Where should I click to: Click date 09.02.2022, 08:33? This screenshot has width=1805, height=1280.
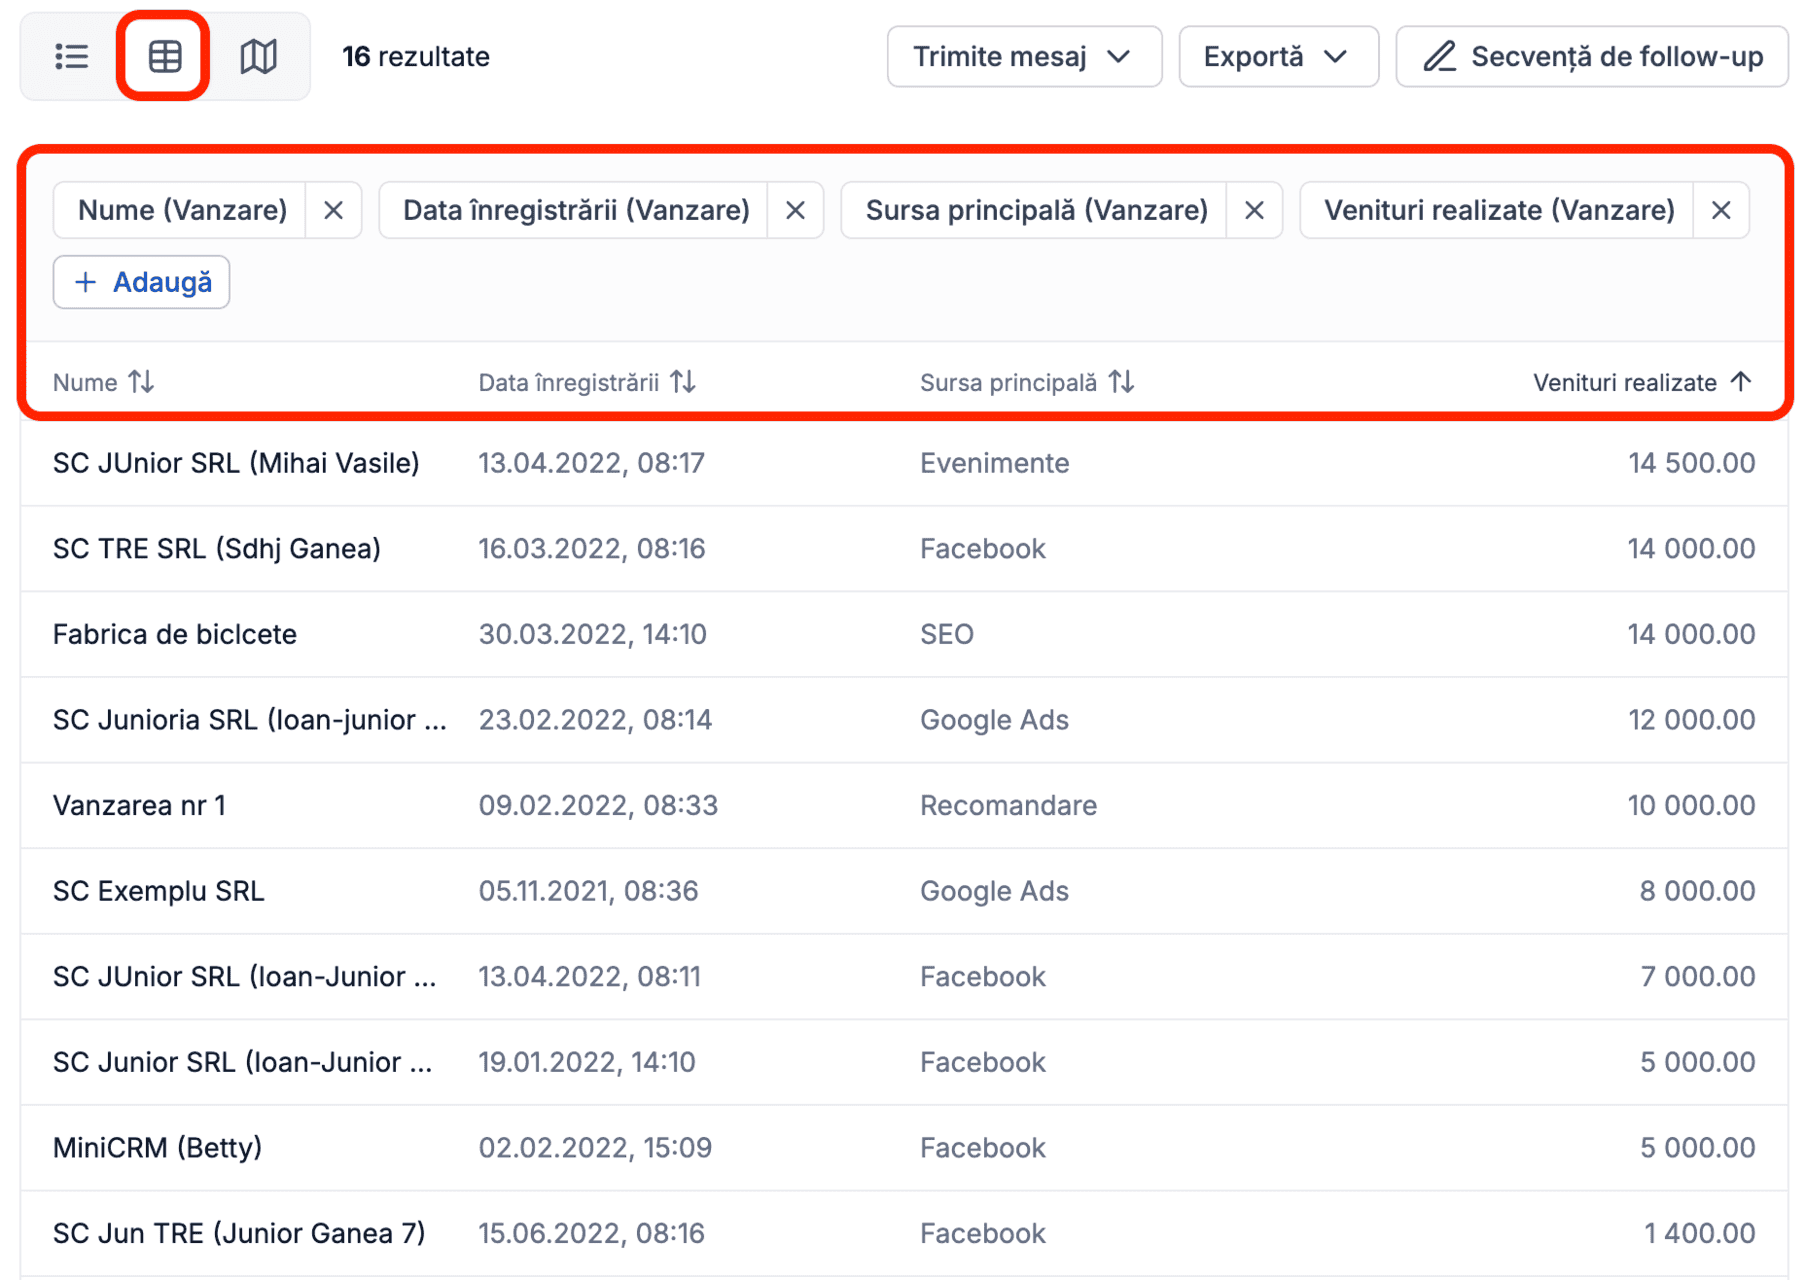pyautogui.click(x=598, y=805)
